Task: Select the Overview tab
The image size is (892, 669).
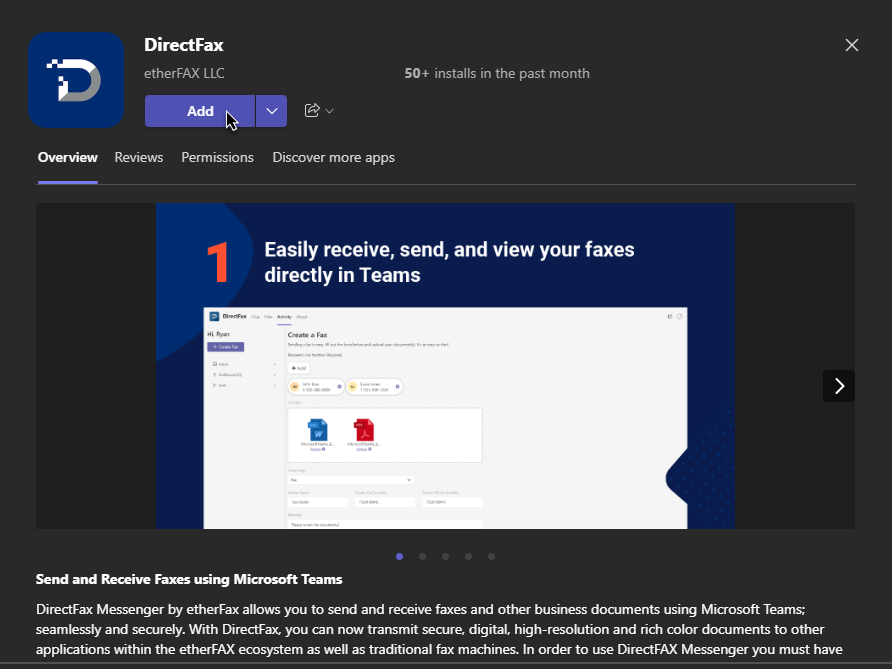Action: tap(67, 157)
